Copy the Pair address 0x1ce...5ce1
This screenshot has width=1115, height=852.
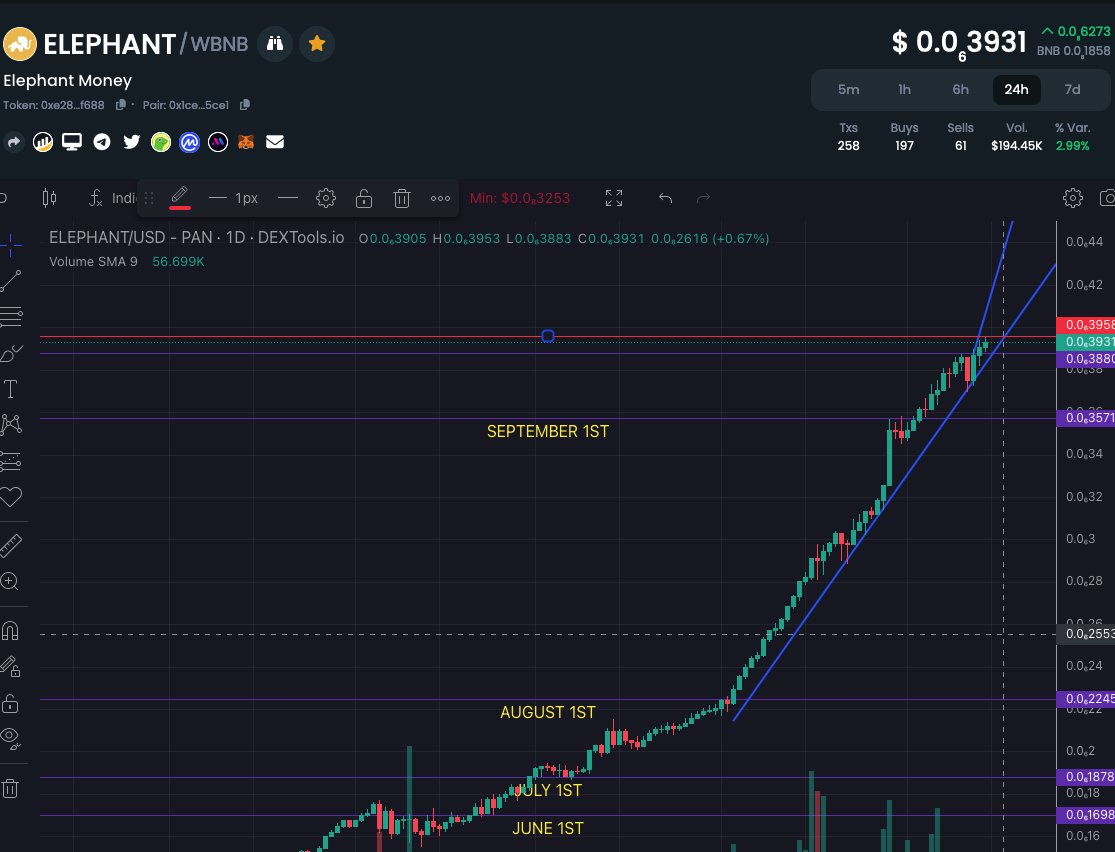click(x=245, y=105)
